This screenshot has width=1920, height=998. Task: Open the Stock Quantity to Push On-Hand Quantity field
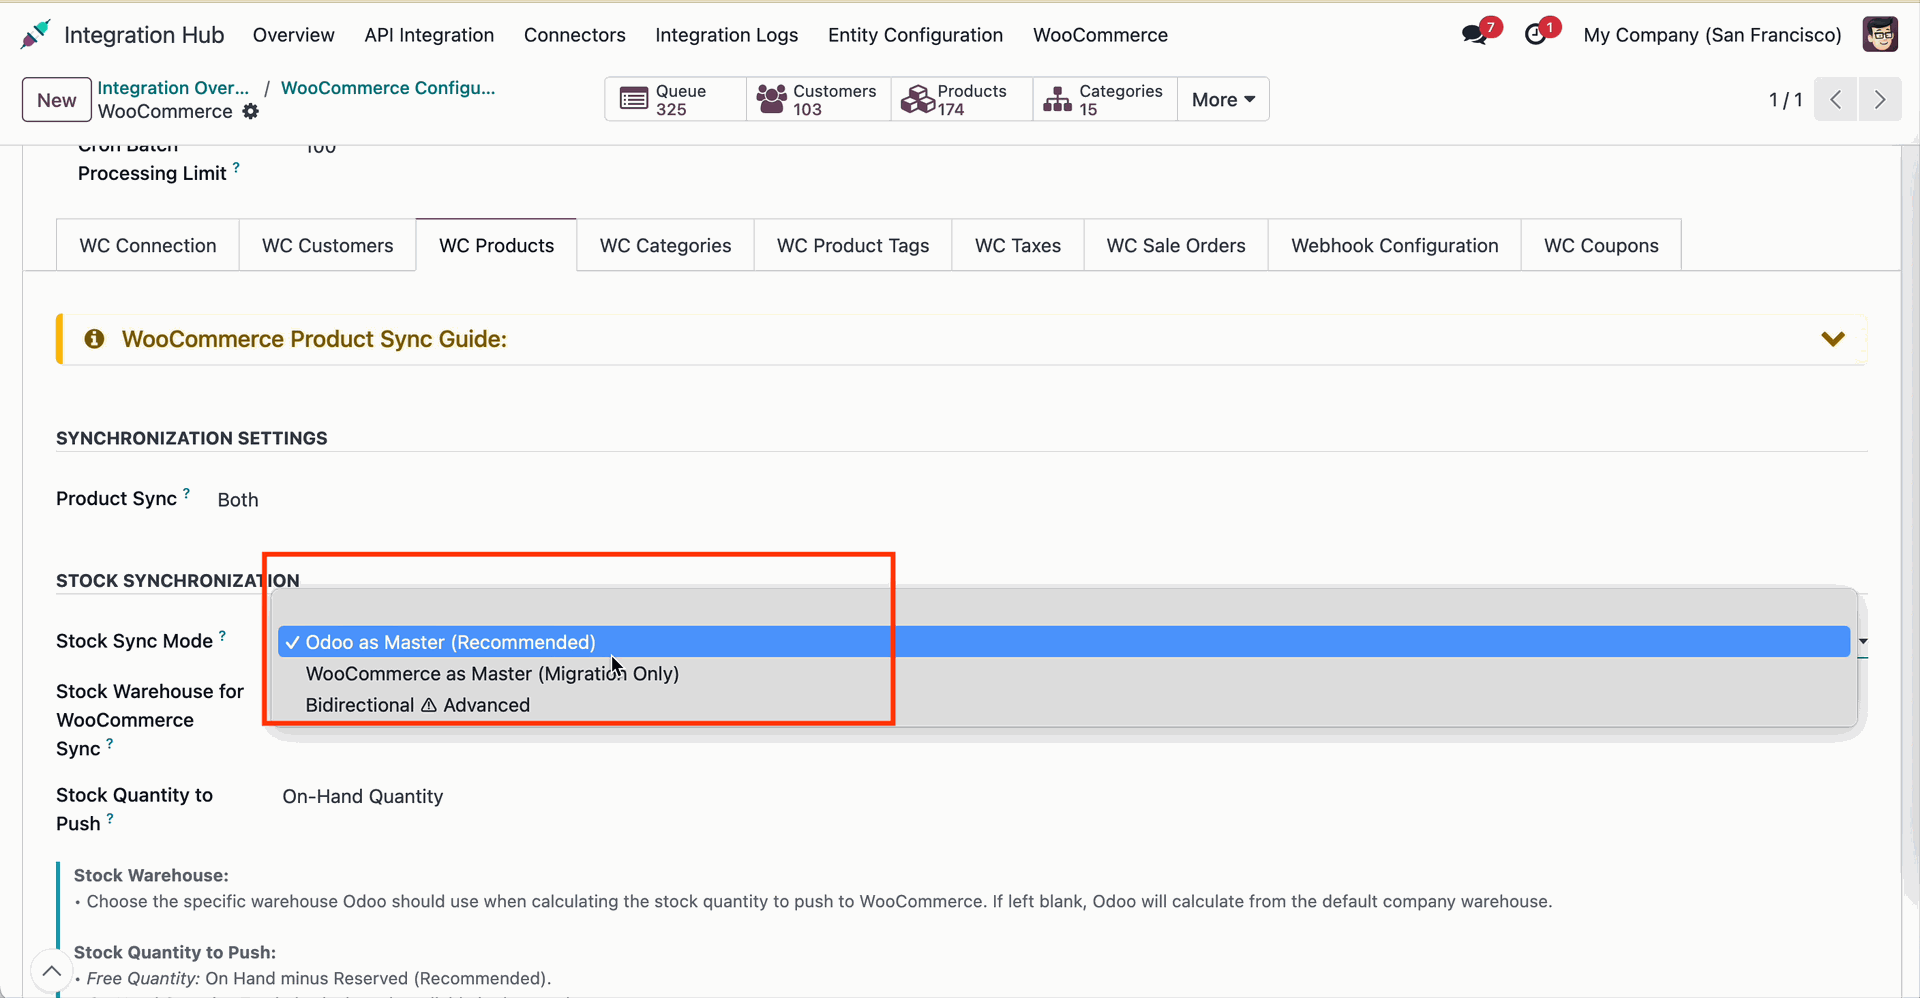362,797
